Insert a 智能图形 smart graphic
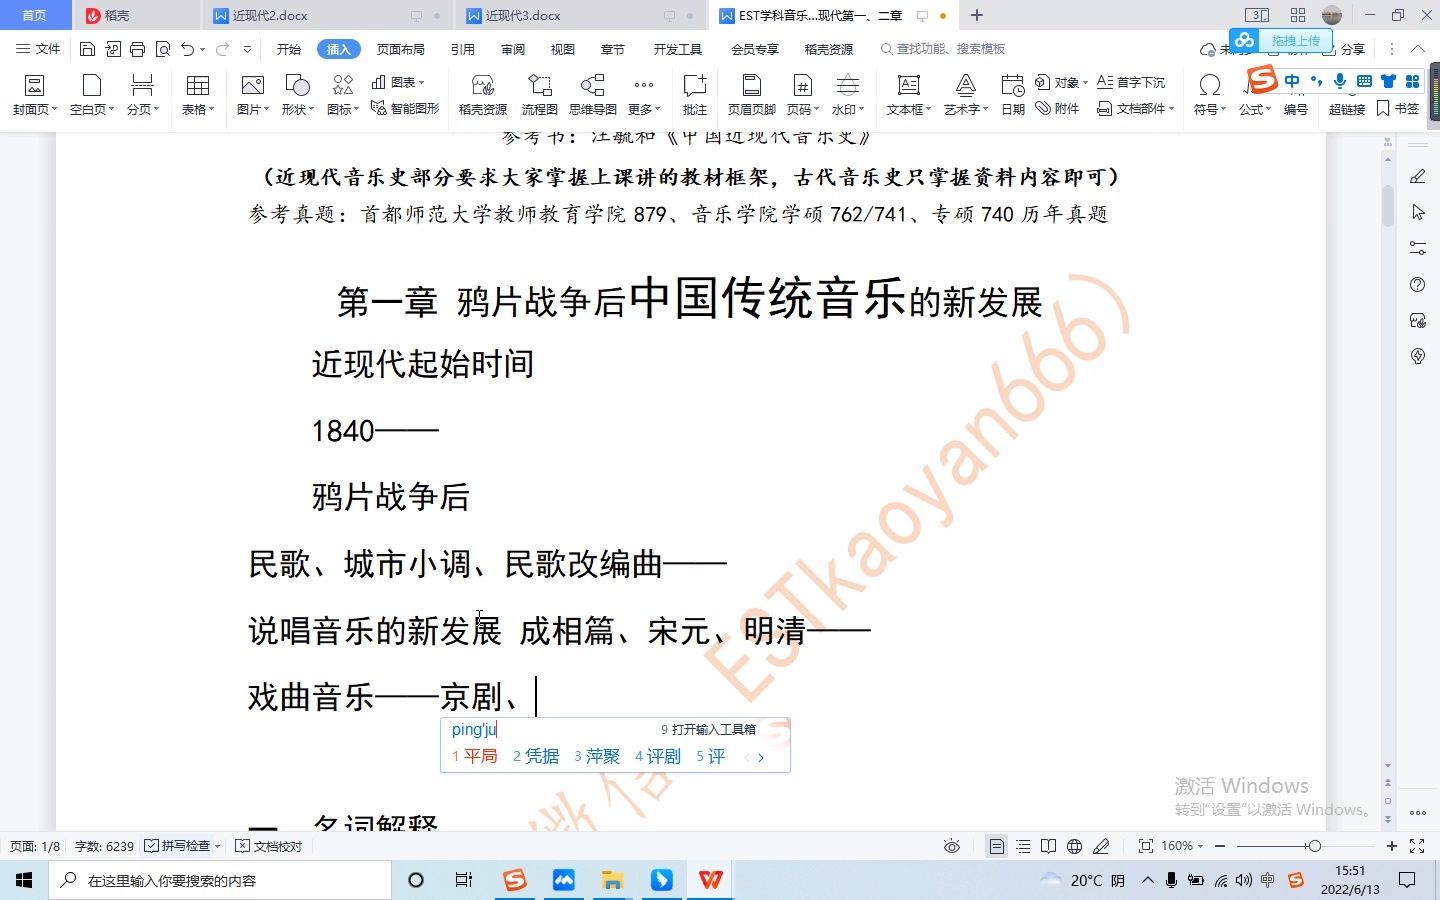The image size is (1440, 900). click(x=404, y=108)
